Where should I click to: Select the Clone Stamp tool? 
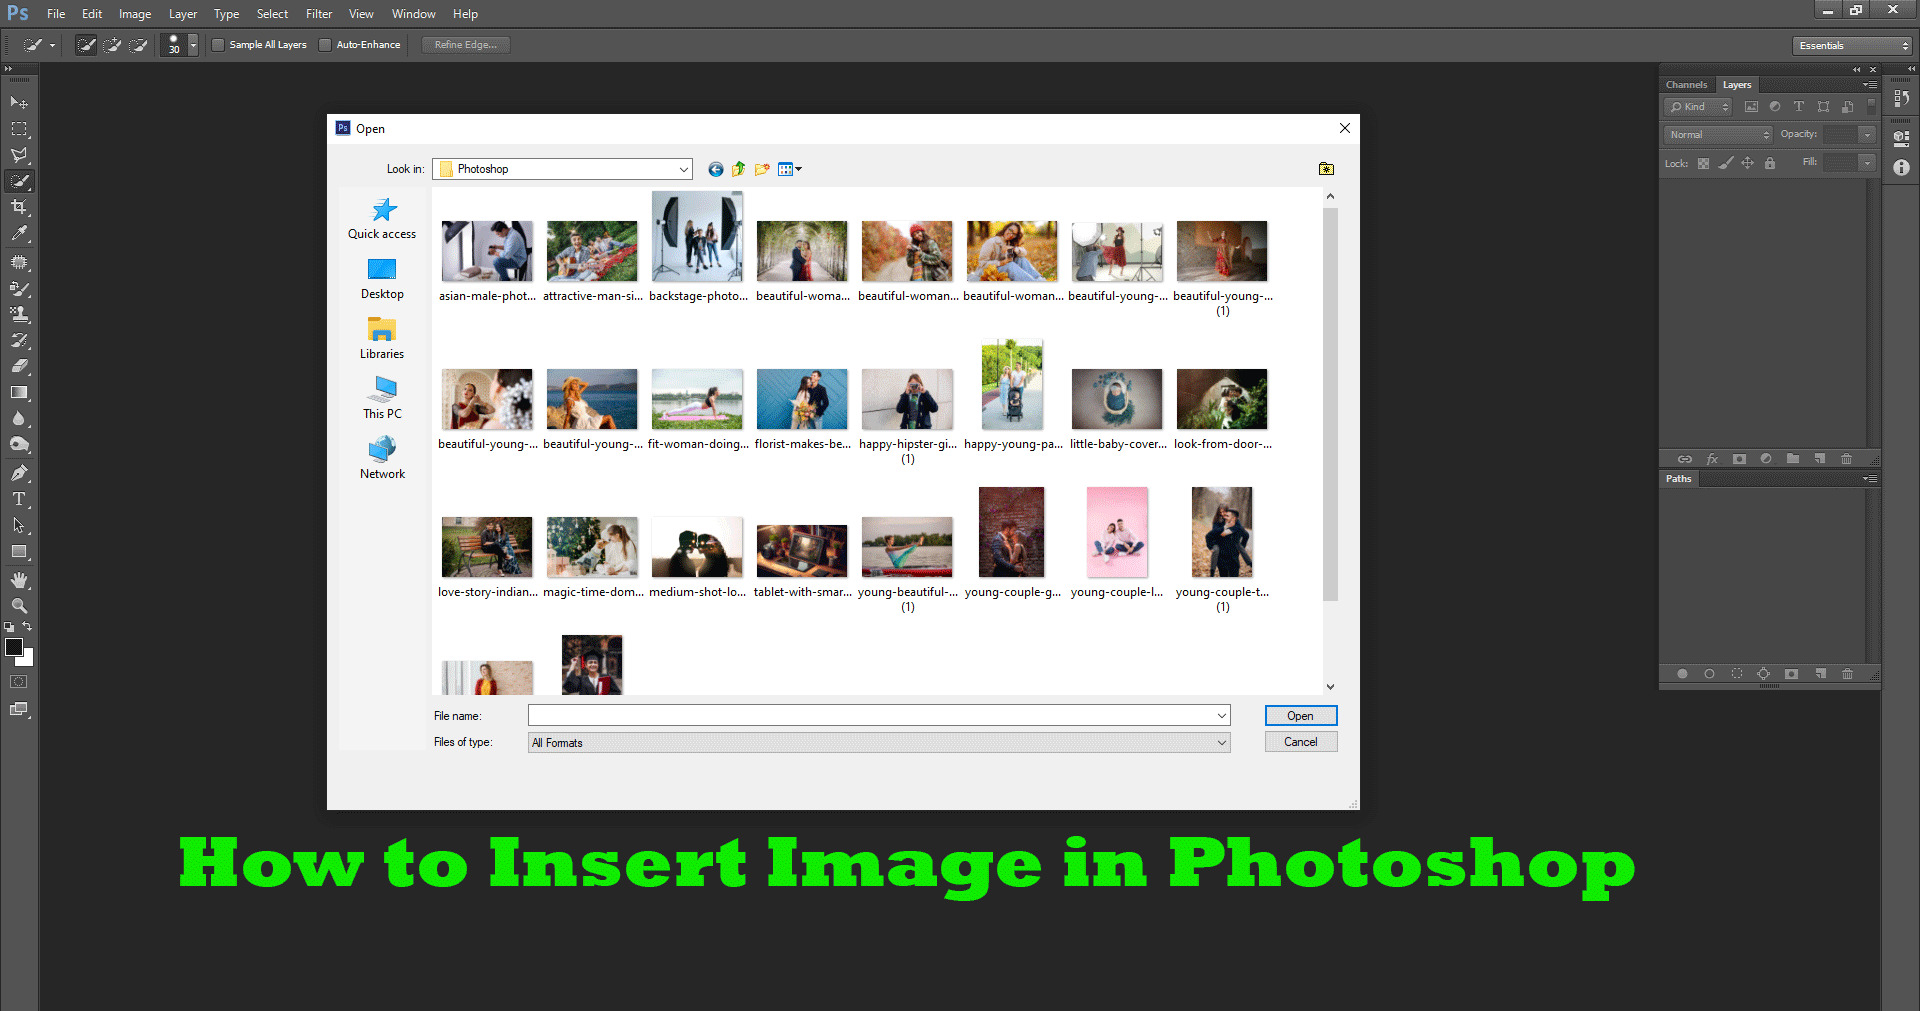coord(18,312)
